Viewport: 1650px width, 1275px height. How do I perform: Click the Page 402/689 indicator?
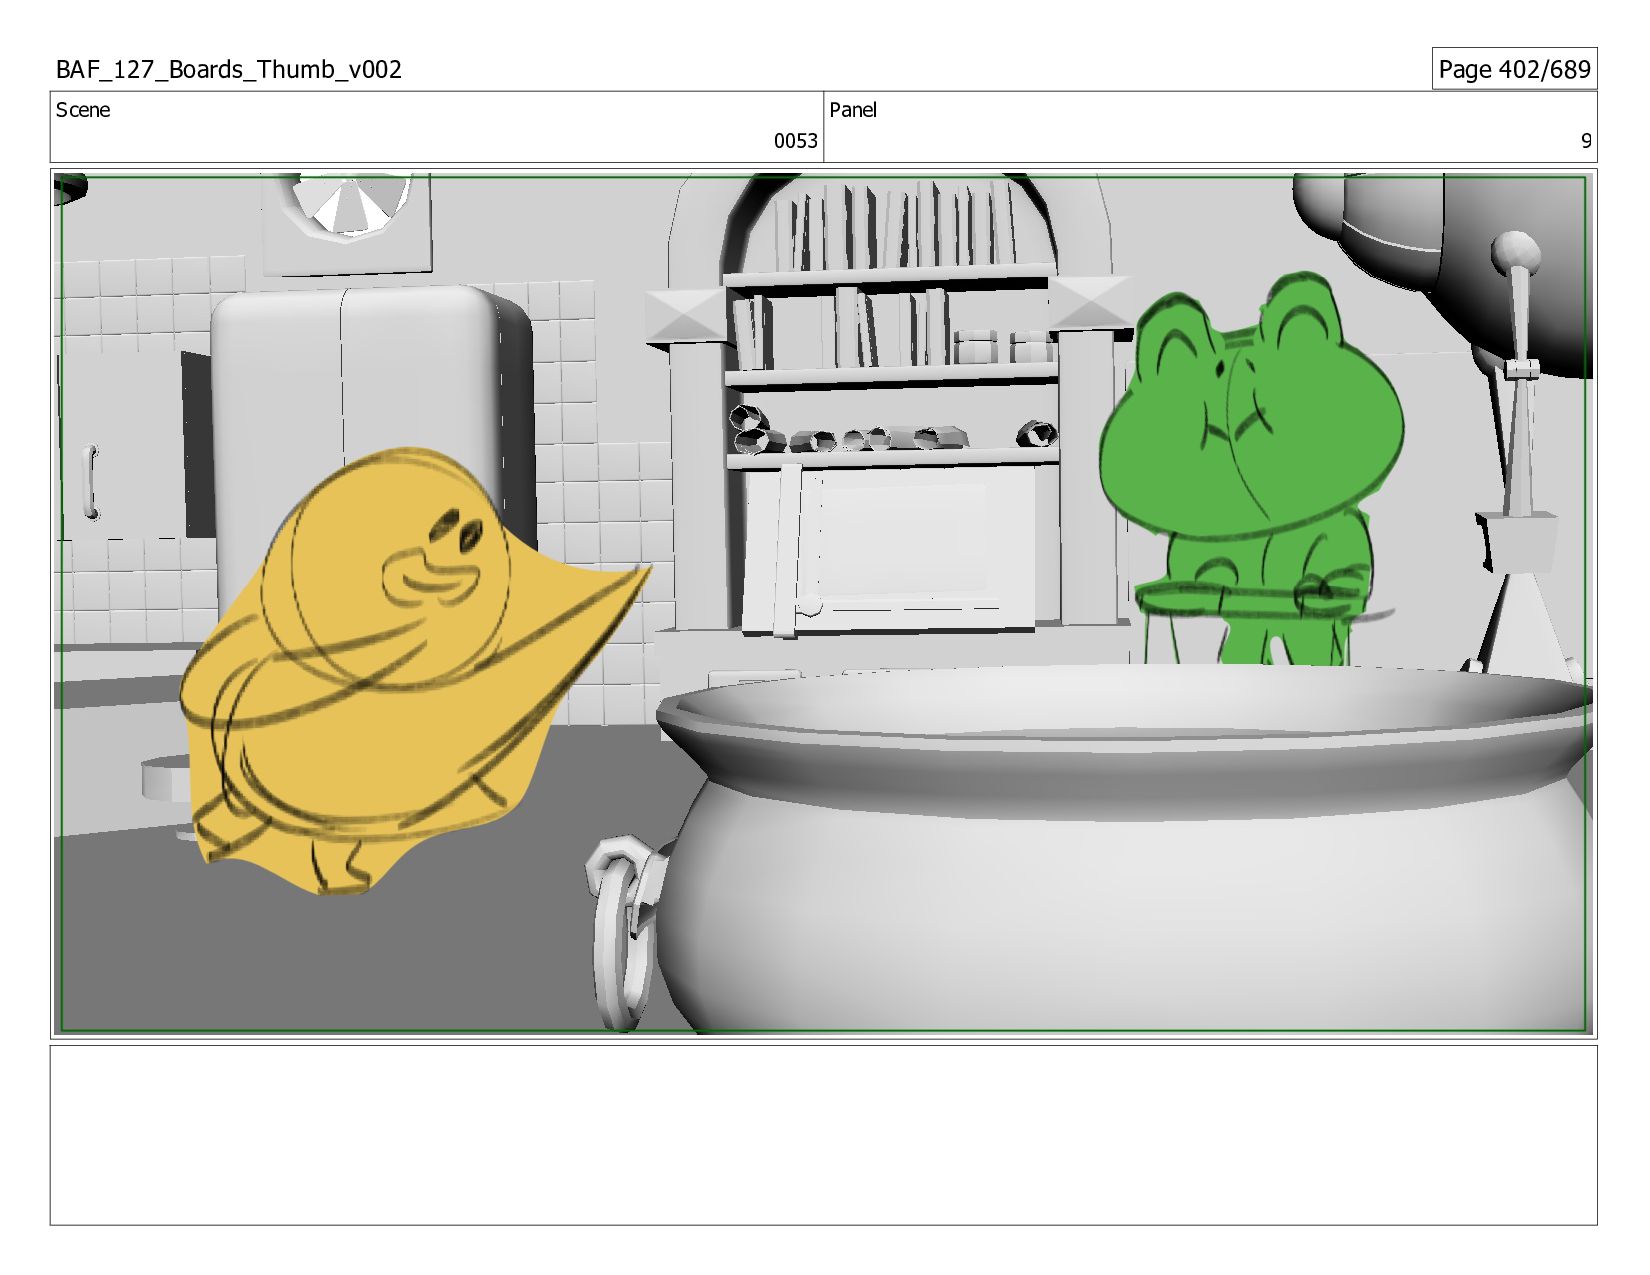[1514, 69]
